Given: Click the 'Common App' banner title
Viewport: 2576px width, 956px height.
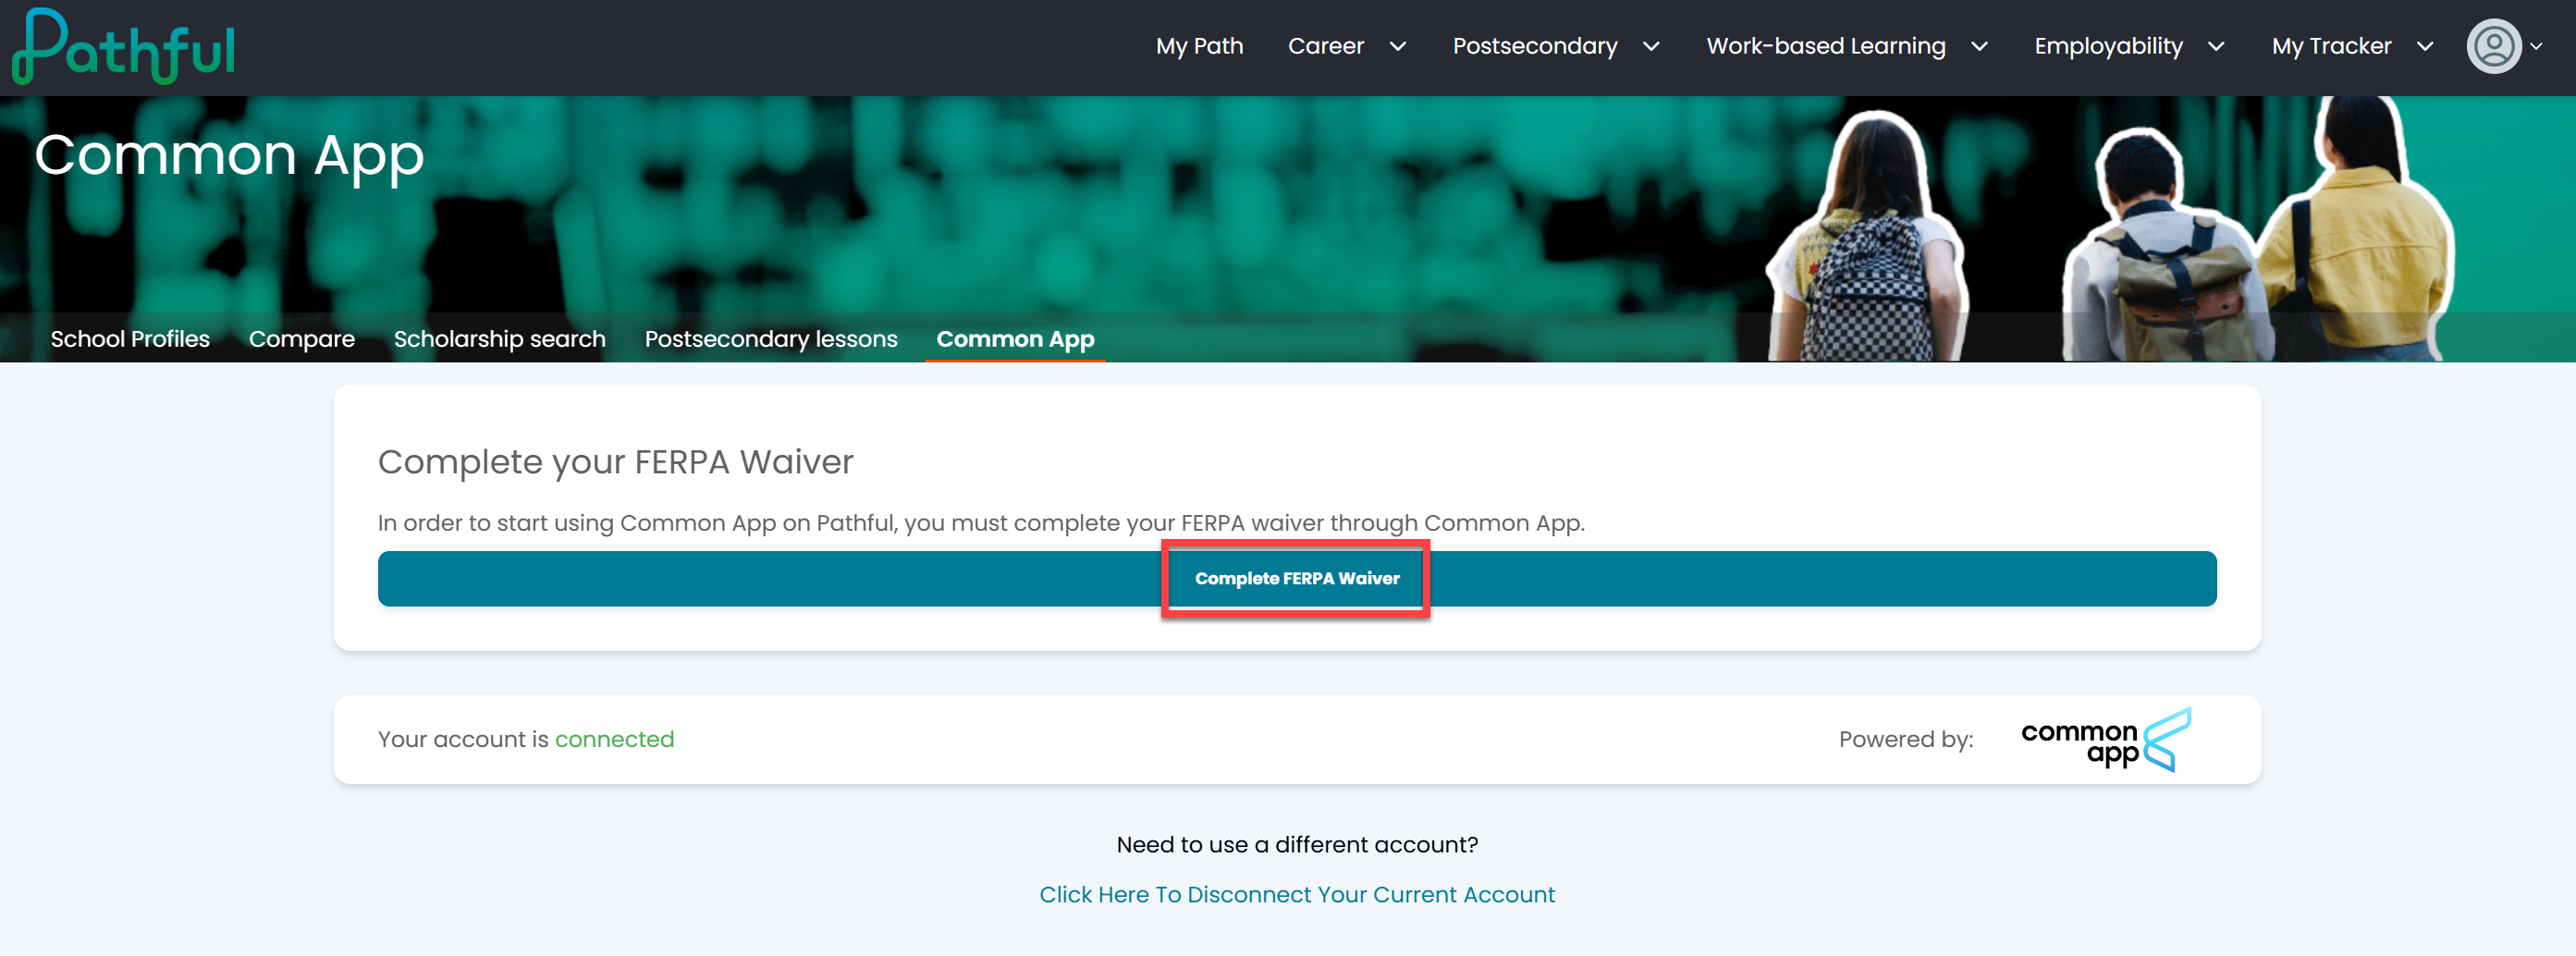Looking at the screenshot, I should [229, 157].
